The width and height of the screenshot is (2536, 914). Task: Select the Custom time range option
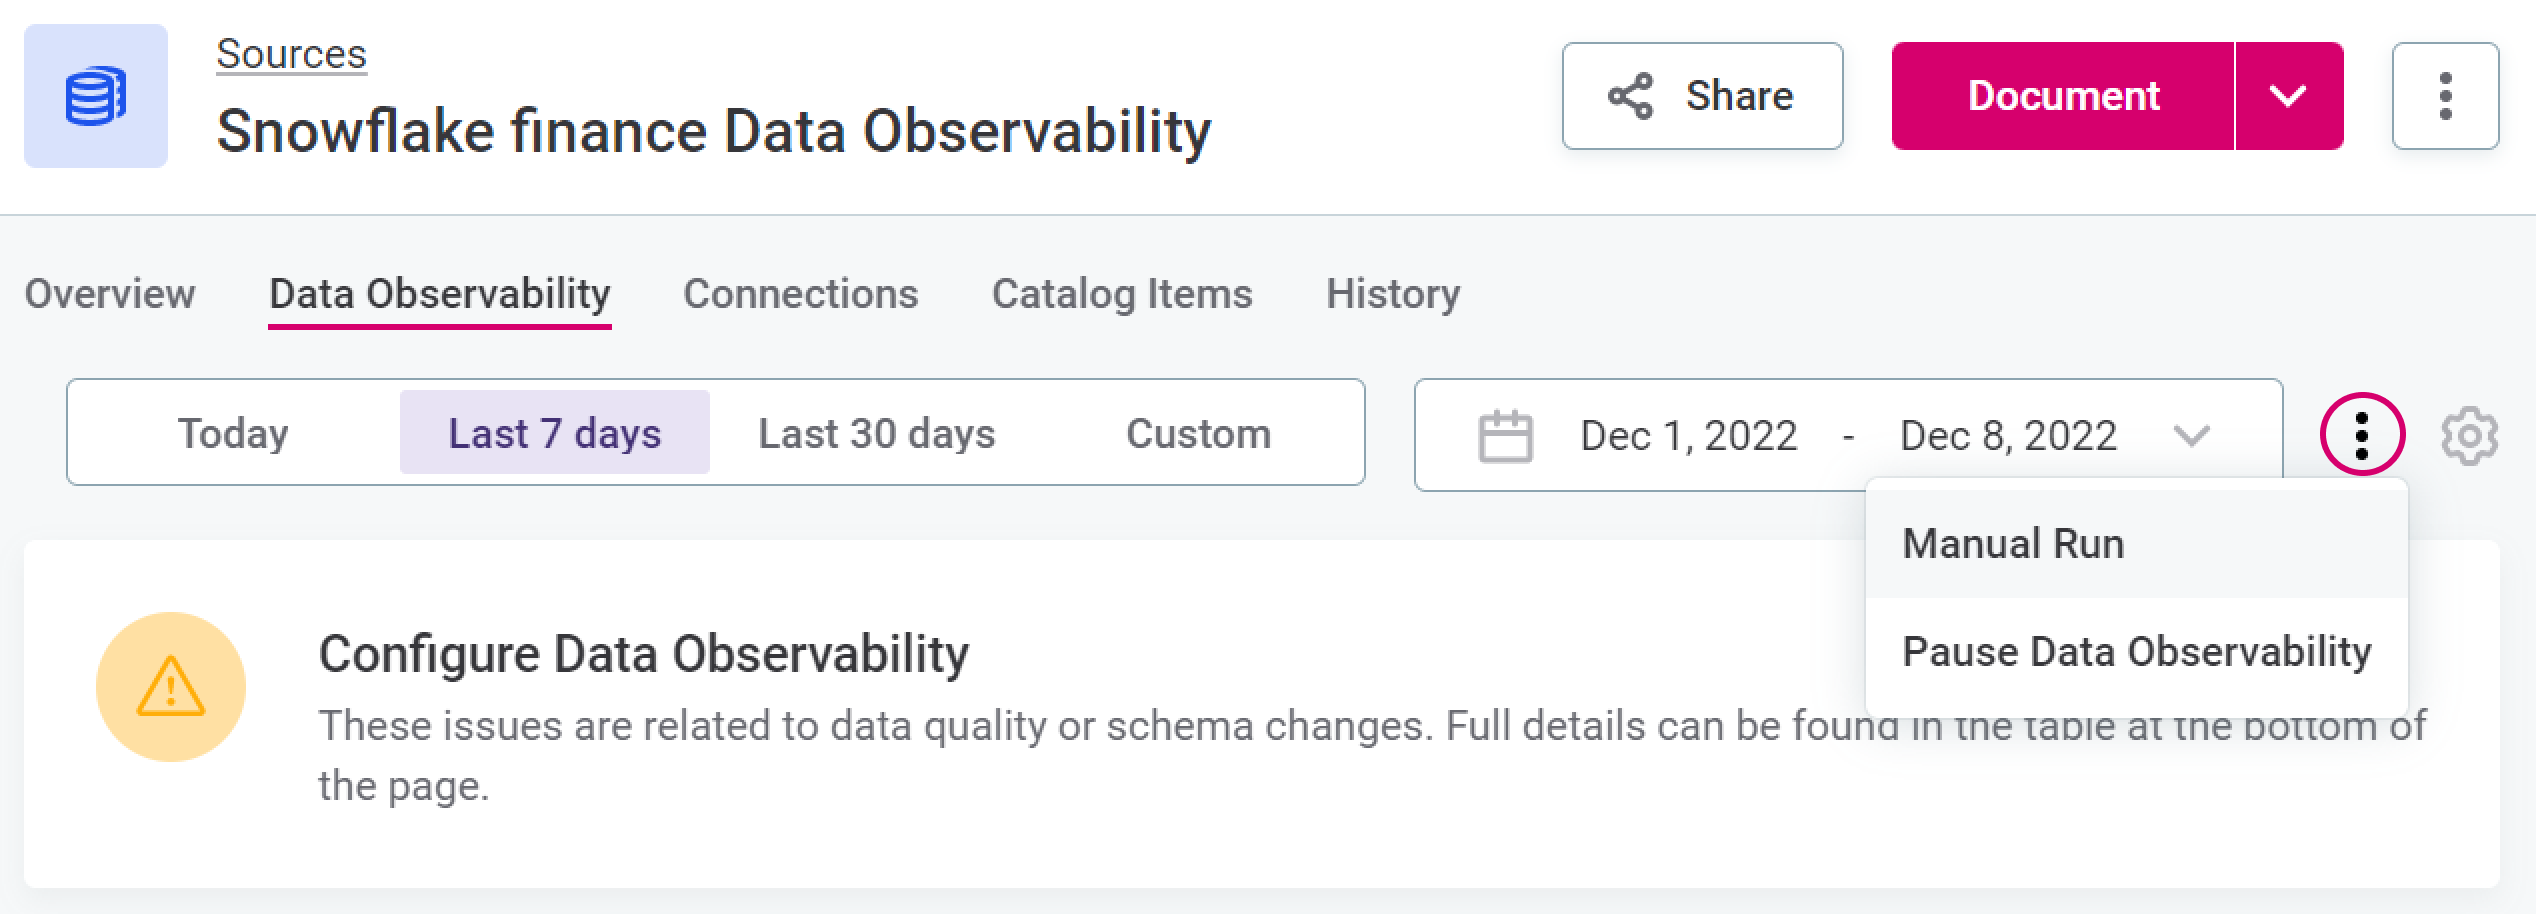(x=1198, y=433)
